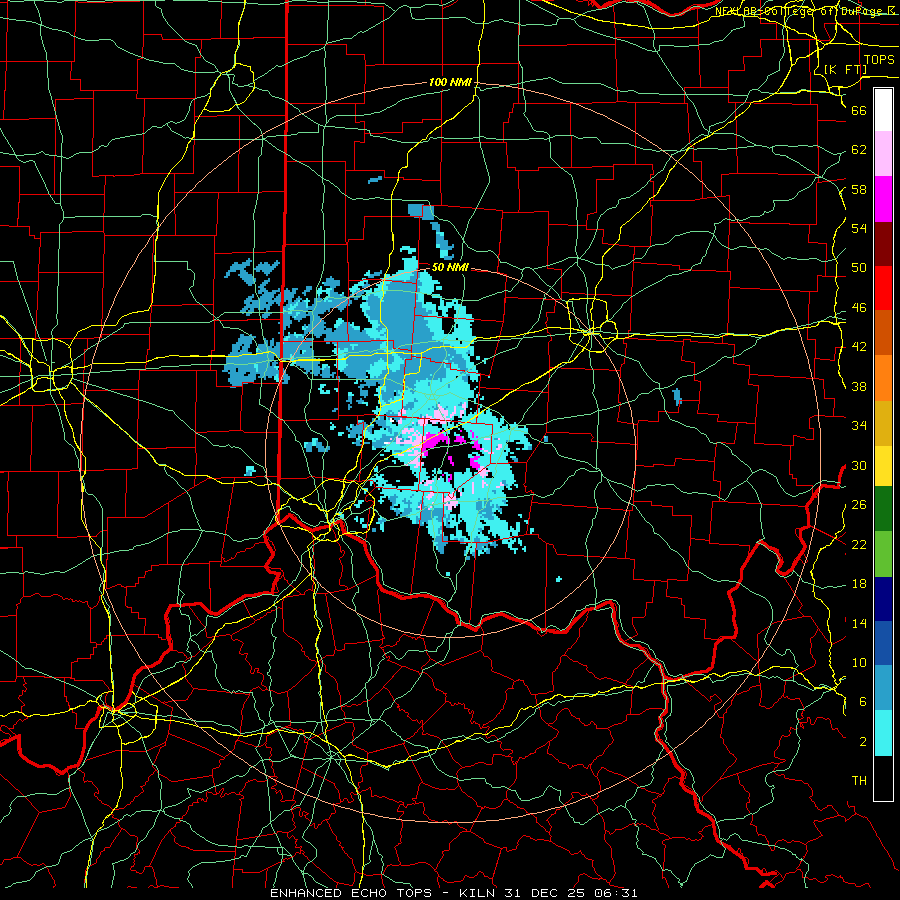
Task: Click the "50 NMI" range ring label
Action: click(450, 267)
